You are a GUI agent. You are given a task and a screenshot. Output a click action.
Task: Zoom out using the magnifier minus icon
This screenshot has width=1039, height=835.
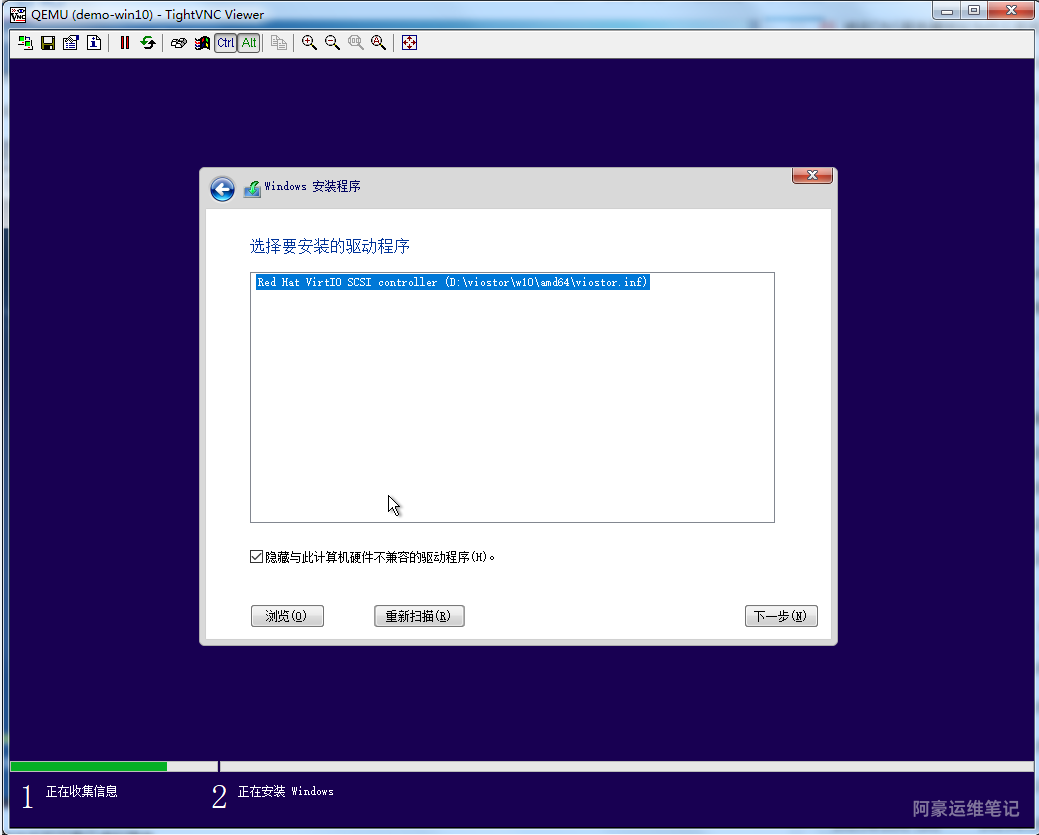coord(333,43)
